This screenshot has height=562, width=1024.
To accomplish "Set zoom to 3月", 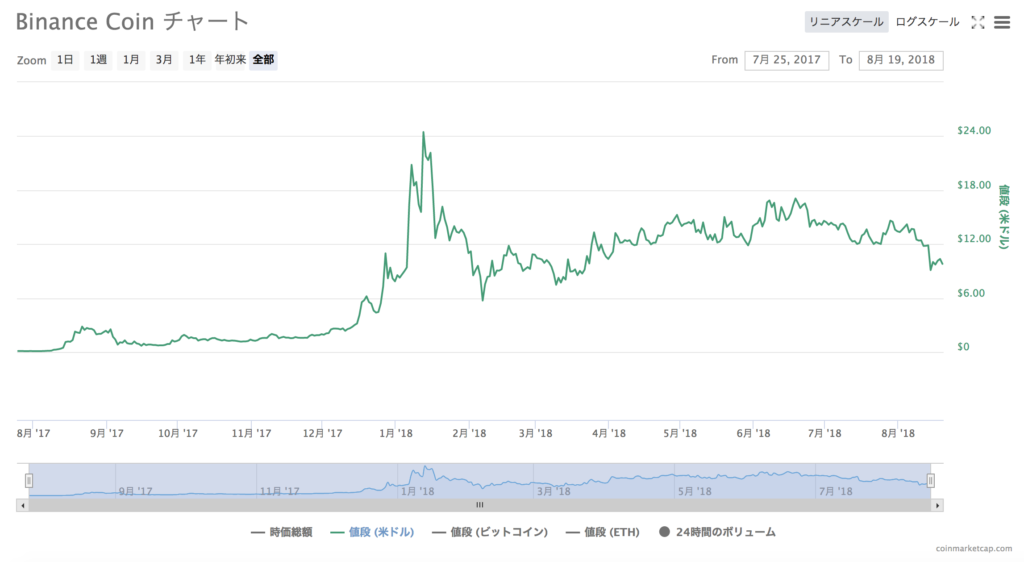I will pyautogui.click(x=164, y=60).
